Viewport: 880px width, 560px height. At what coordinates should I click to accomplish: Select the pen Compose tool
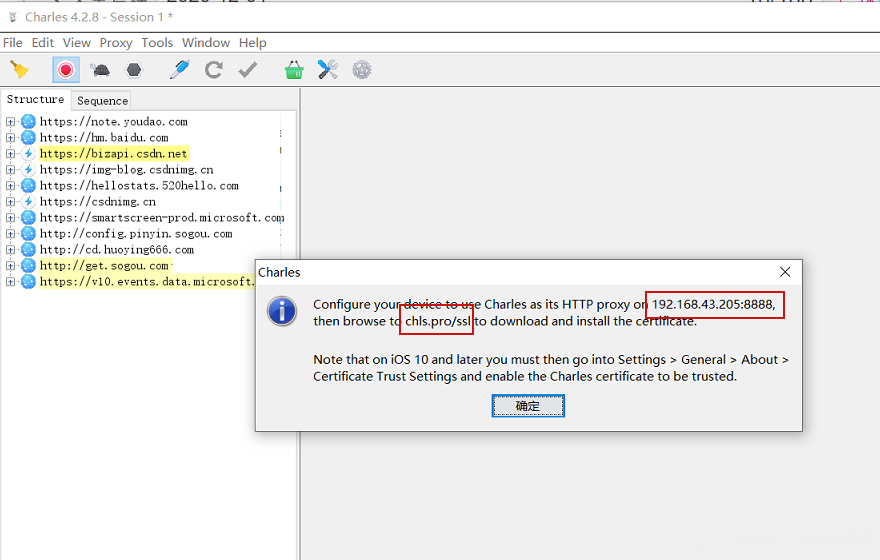tap(180, 70)
